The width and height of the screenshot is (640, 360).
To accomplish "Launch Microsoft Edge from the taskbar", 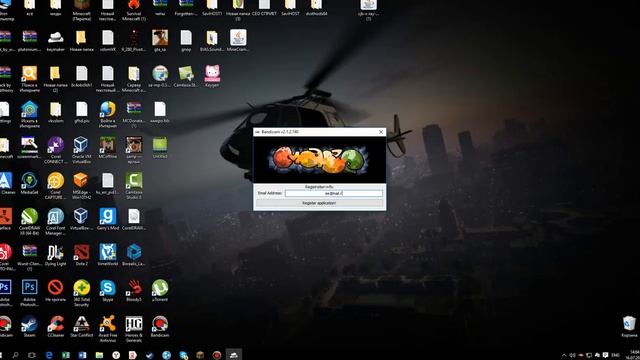I will coord(49,355).
